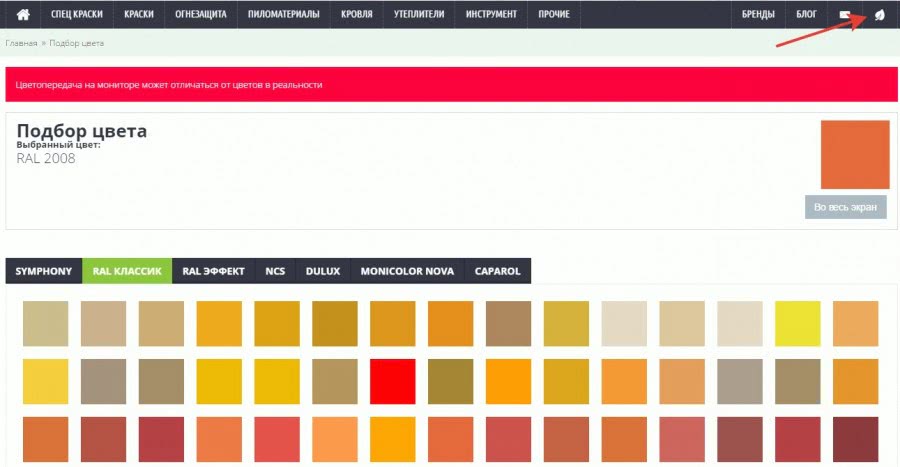Click the Главная breadcrumb link
The width and height of the screenshot is (900, 467).
[21, 44]
